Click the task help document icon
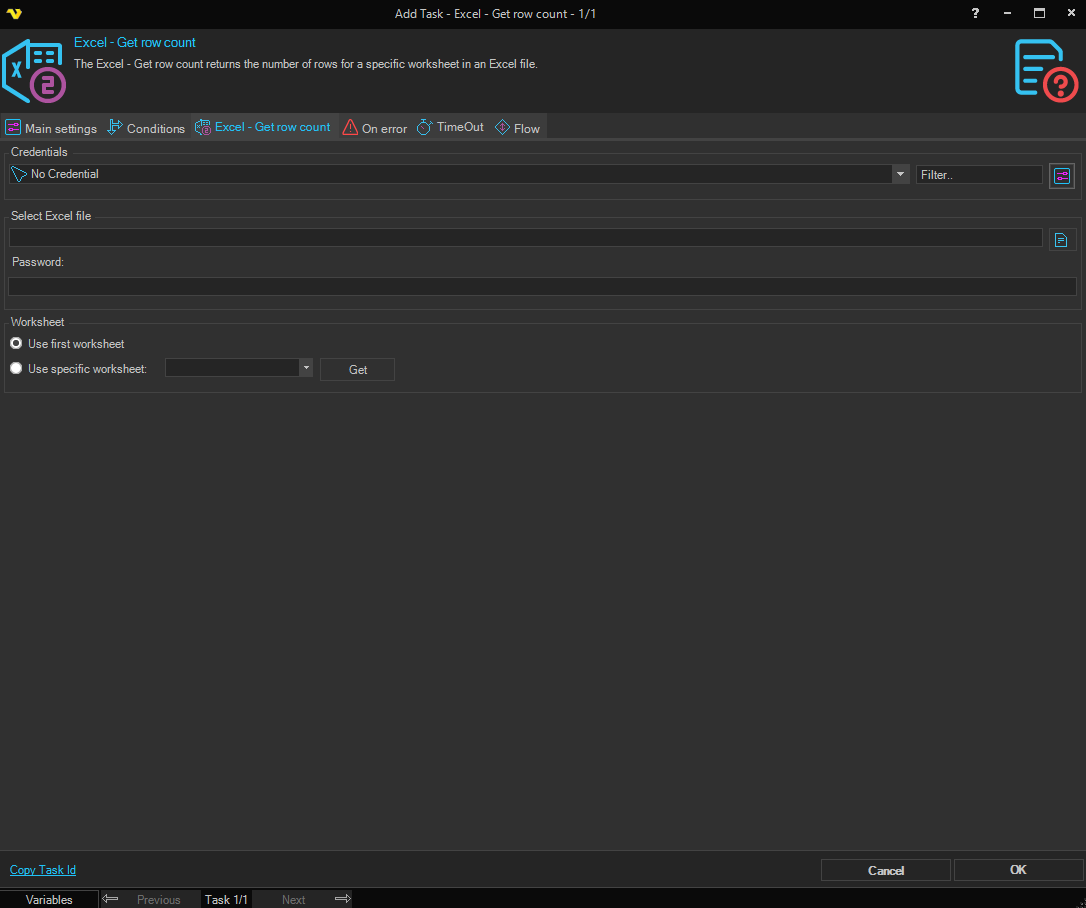Image resolution: width=1086 pixels, height=908 pixels. 1046,69
